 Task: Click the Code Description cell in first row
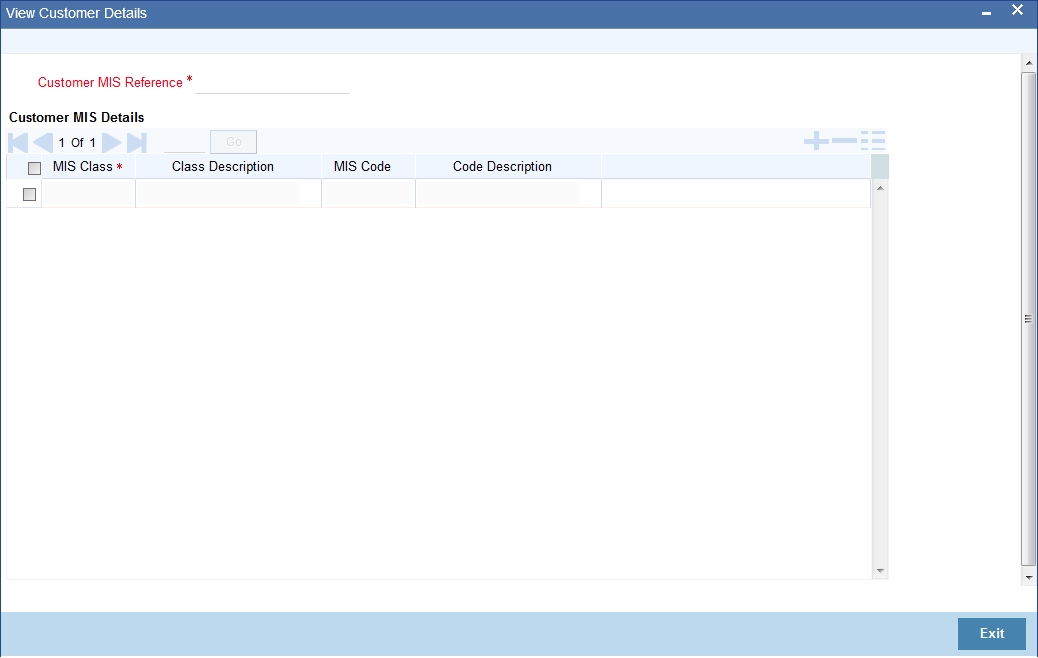click(498, 193)
